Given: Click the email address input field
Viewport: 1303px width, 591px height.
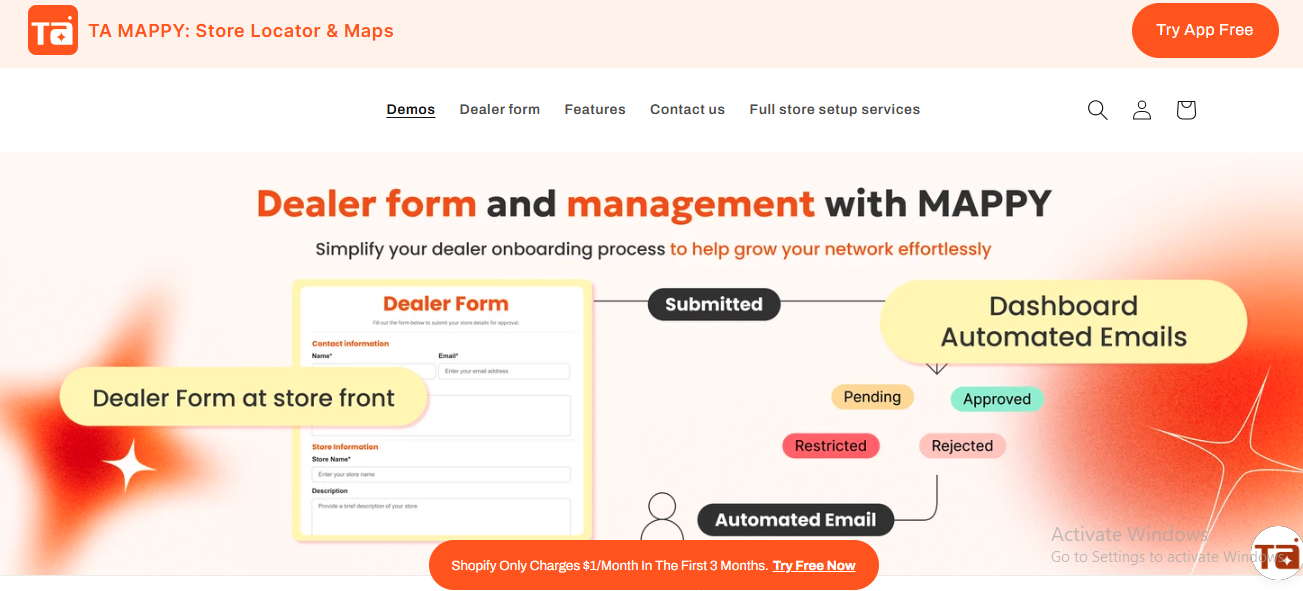Looking at the screenshot, I should [x=504, y=371].
